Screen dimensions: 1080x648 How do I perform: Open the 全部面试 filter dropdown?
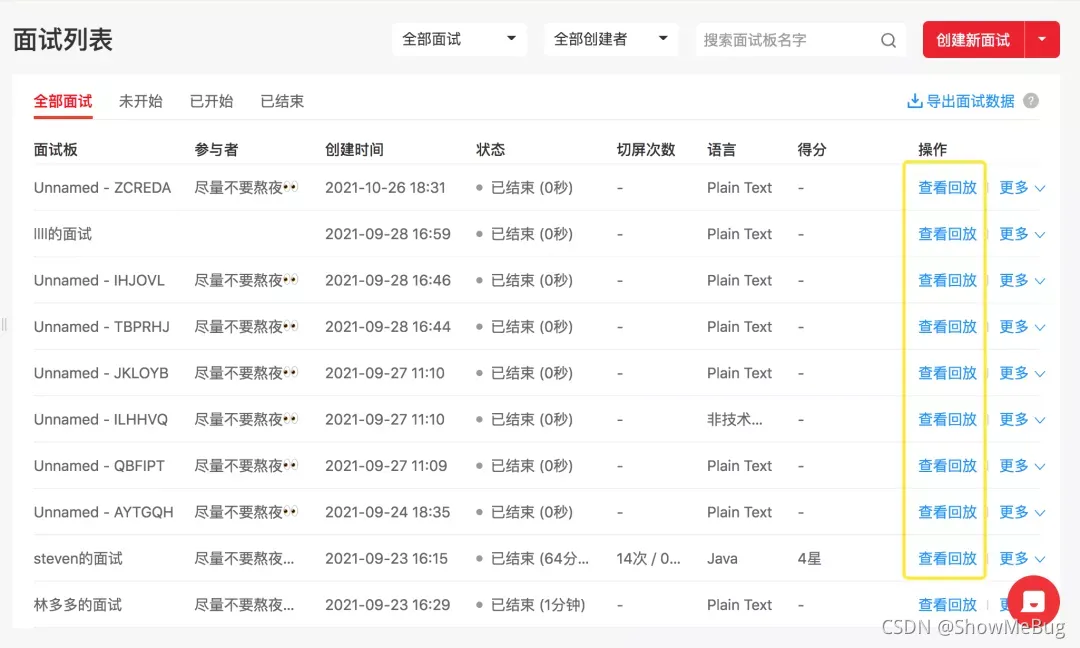coord(459,39)
